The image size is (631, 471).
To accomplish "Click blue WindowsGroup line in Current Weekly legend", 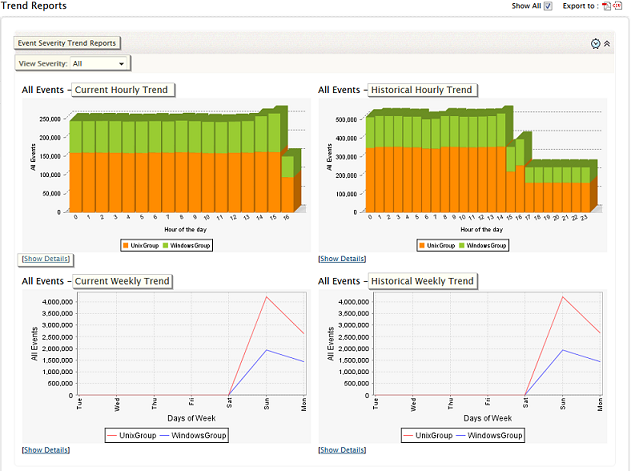I will pyautogui.click(x=164, y=436).
